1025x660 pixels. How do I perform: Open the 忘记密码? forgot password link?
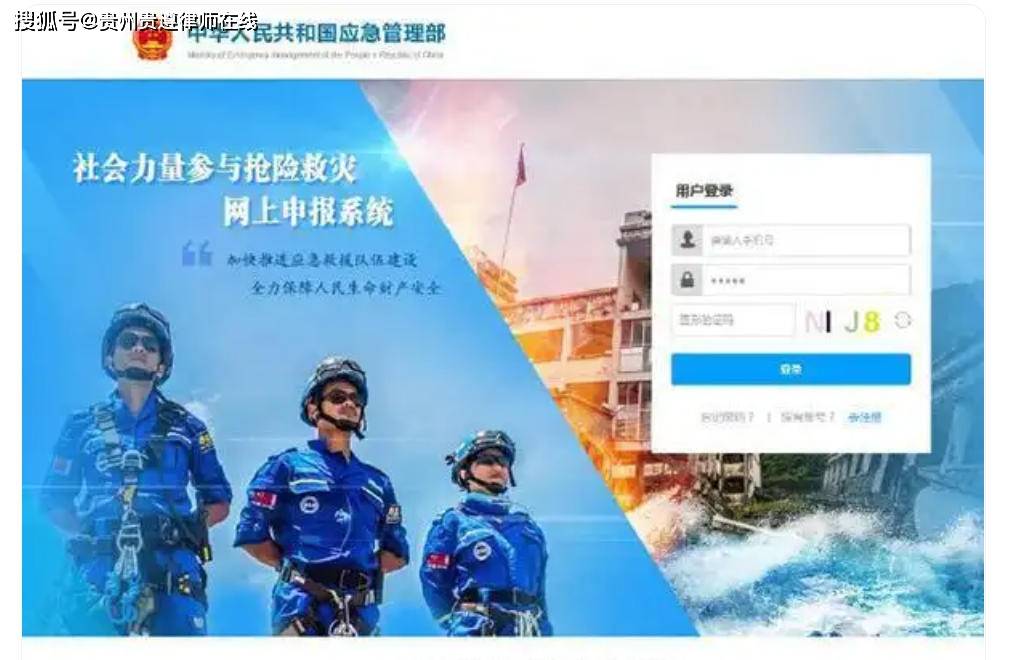[x=727, y=417]
